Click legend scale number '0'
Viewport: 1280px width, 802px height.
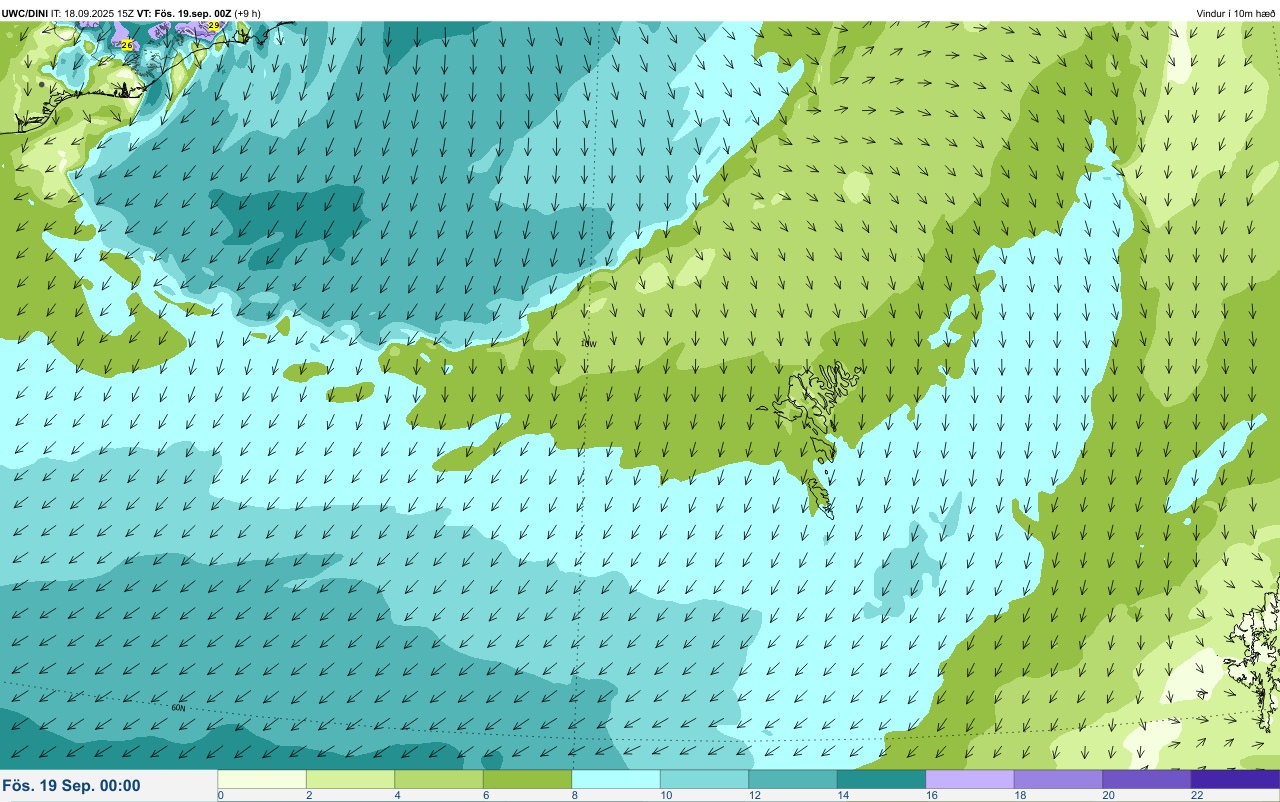click(220, 796)
